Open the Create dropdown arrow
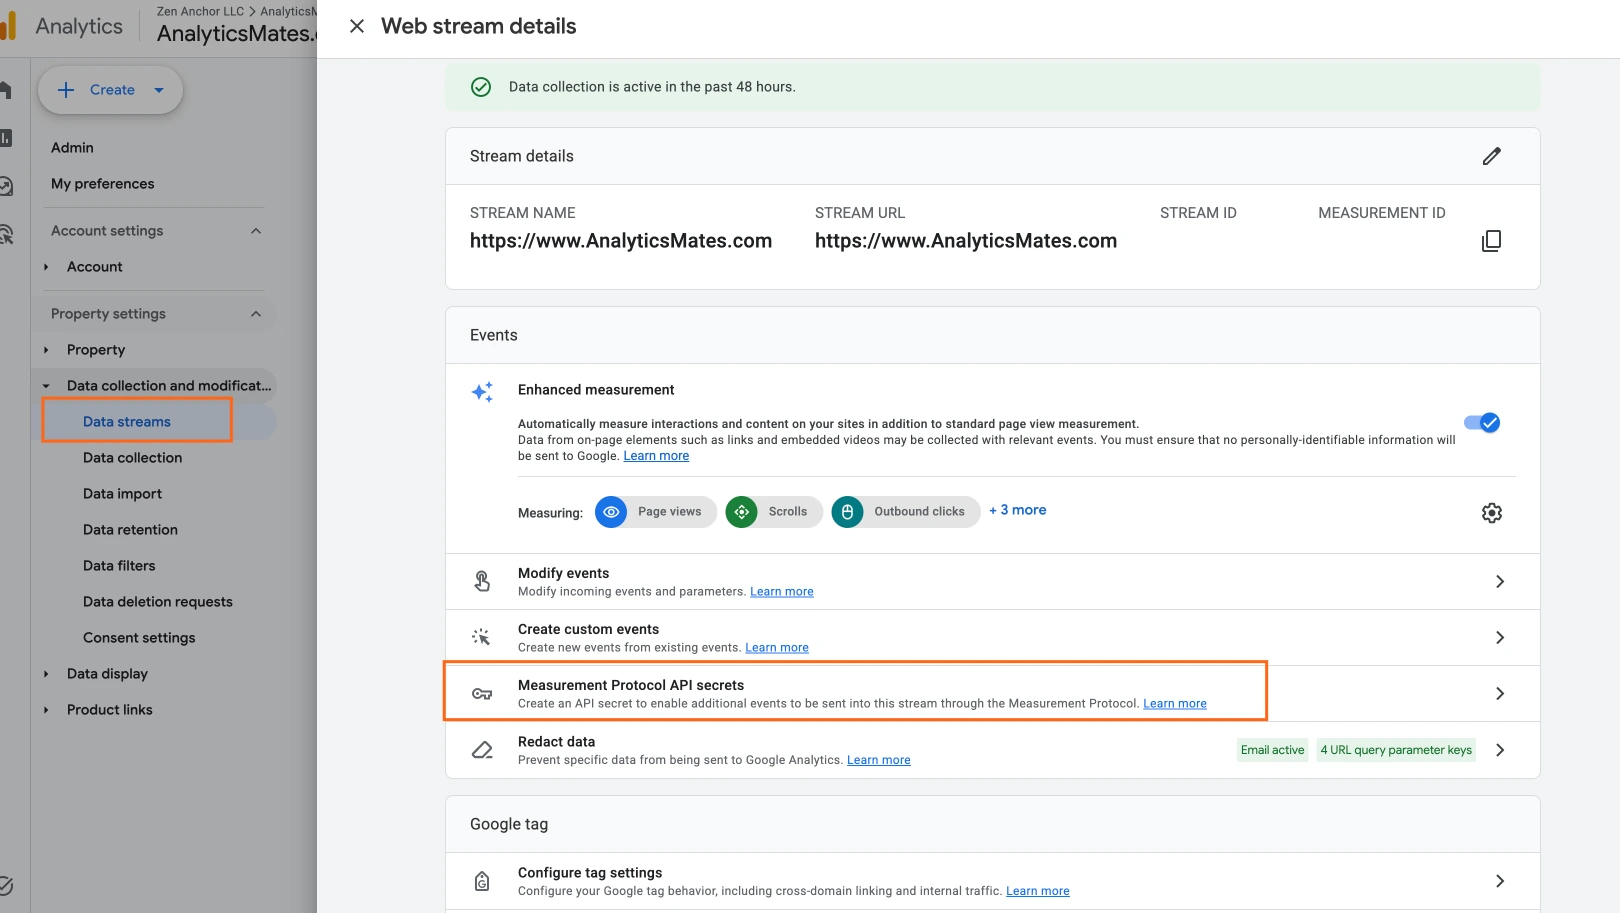 tap(159, 90)
